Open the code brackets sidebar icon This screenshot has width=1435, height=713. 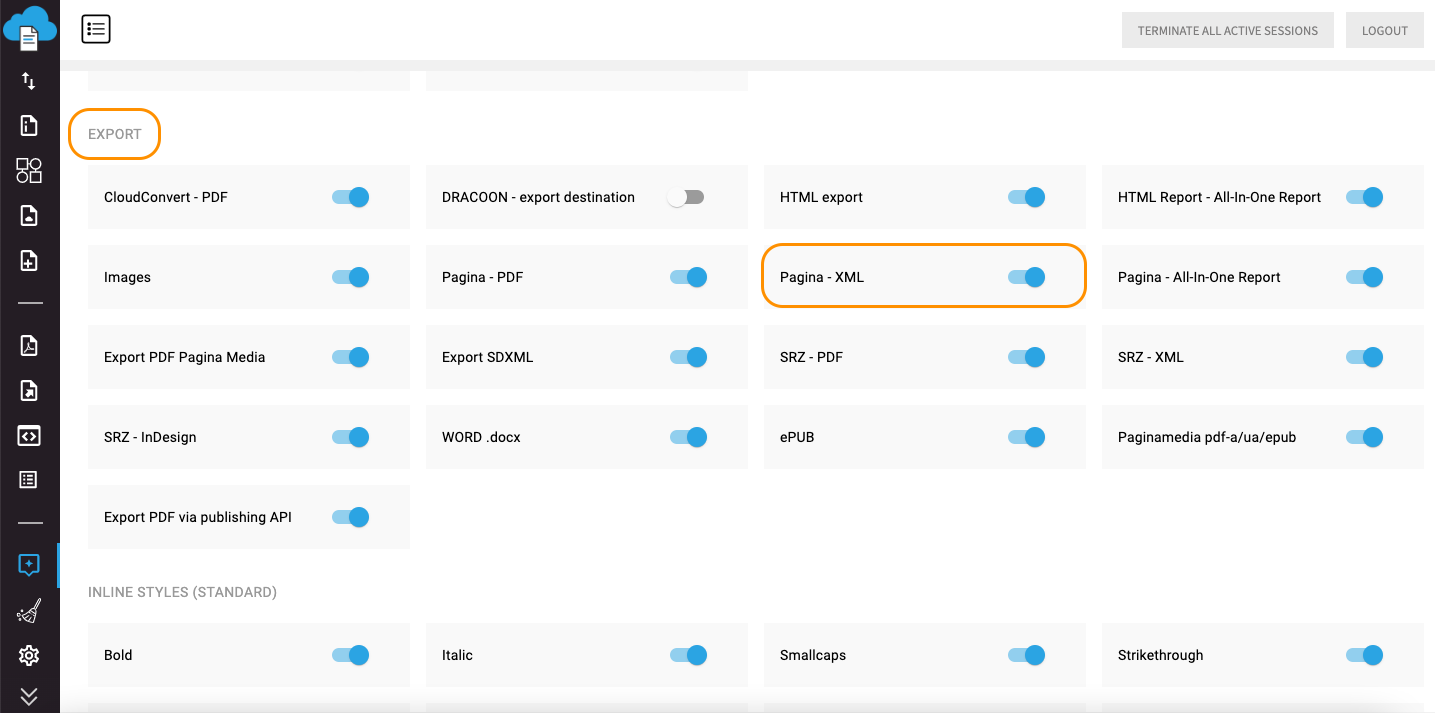(29, 436)
